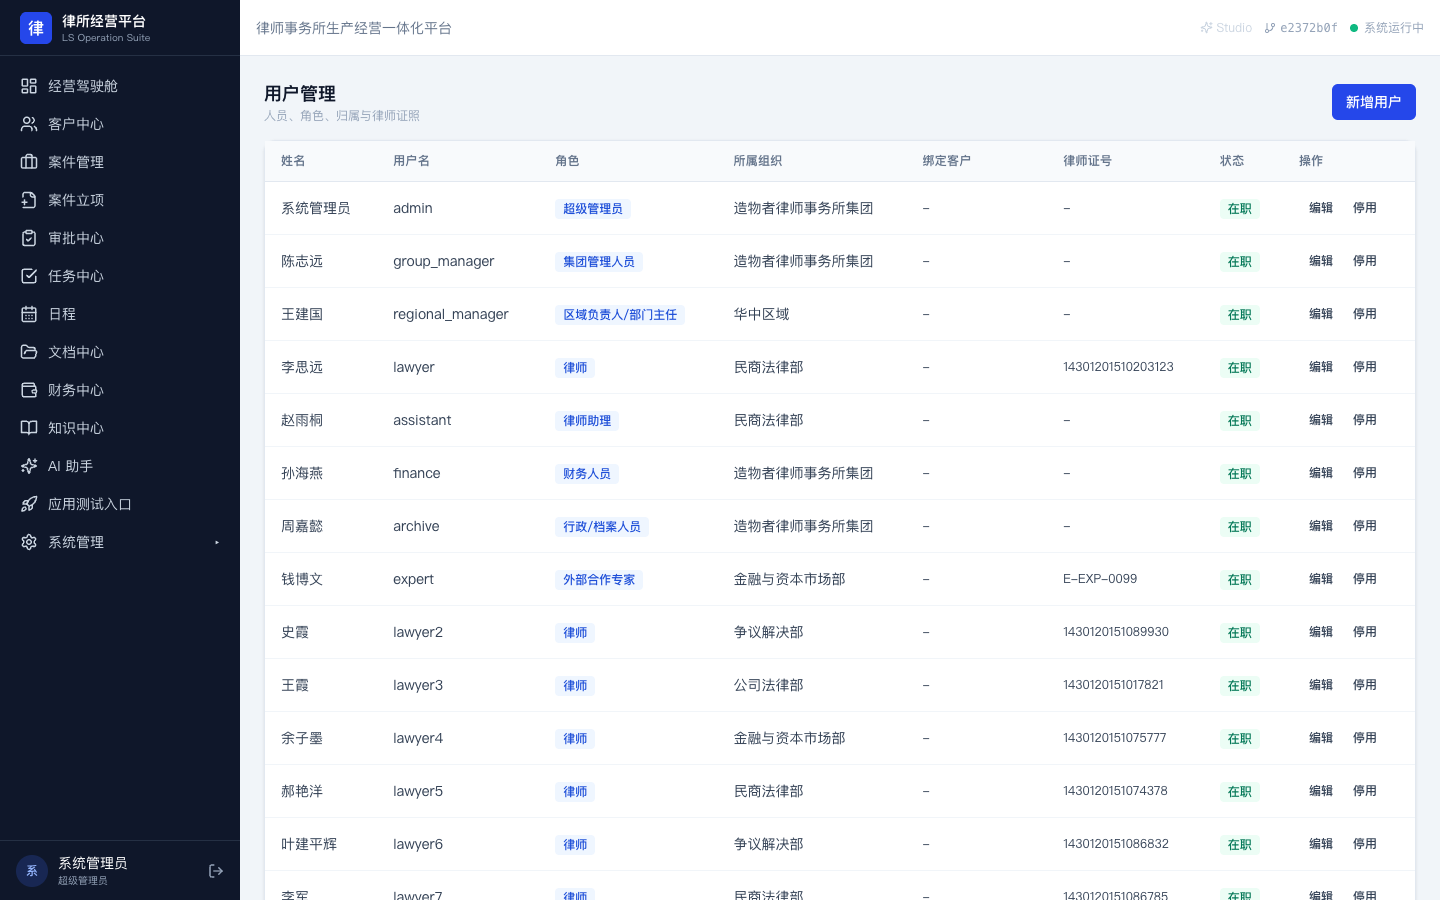1440x900 pixels.
Task: Open 客户中心 menu item
Action: coord(120,124)
